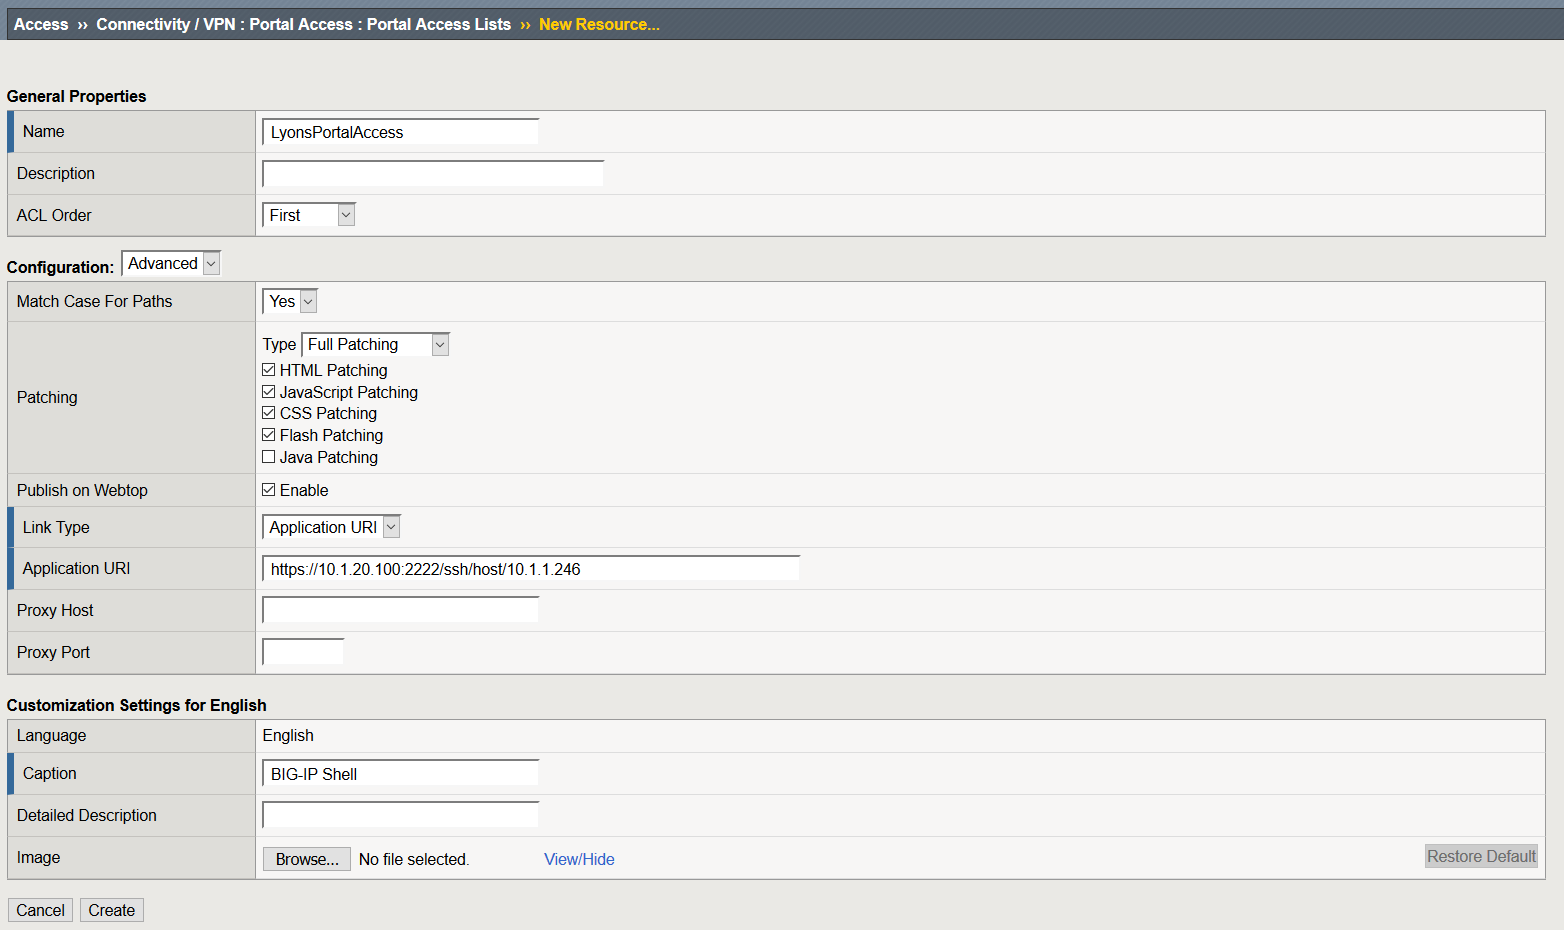This screenshot has width=1564, height=930.
Task: Toggle the CSS Patching checkbox
Action: [268, 413]
